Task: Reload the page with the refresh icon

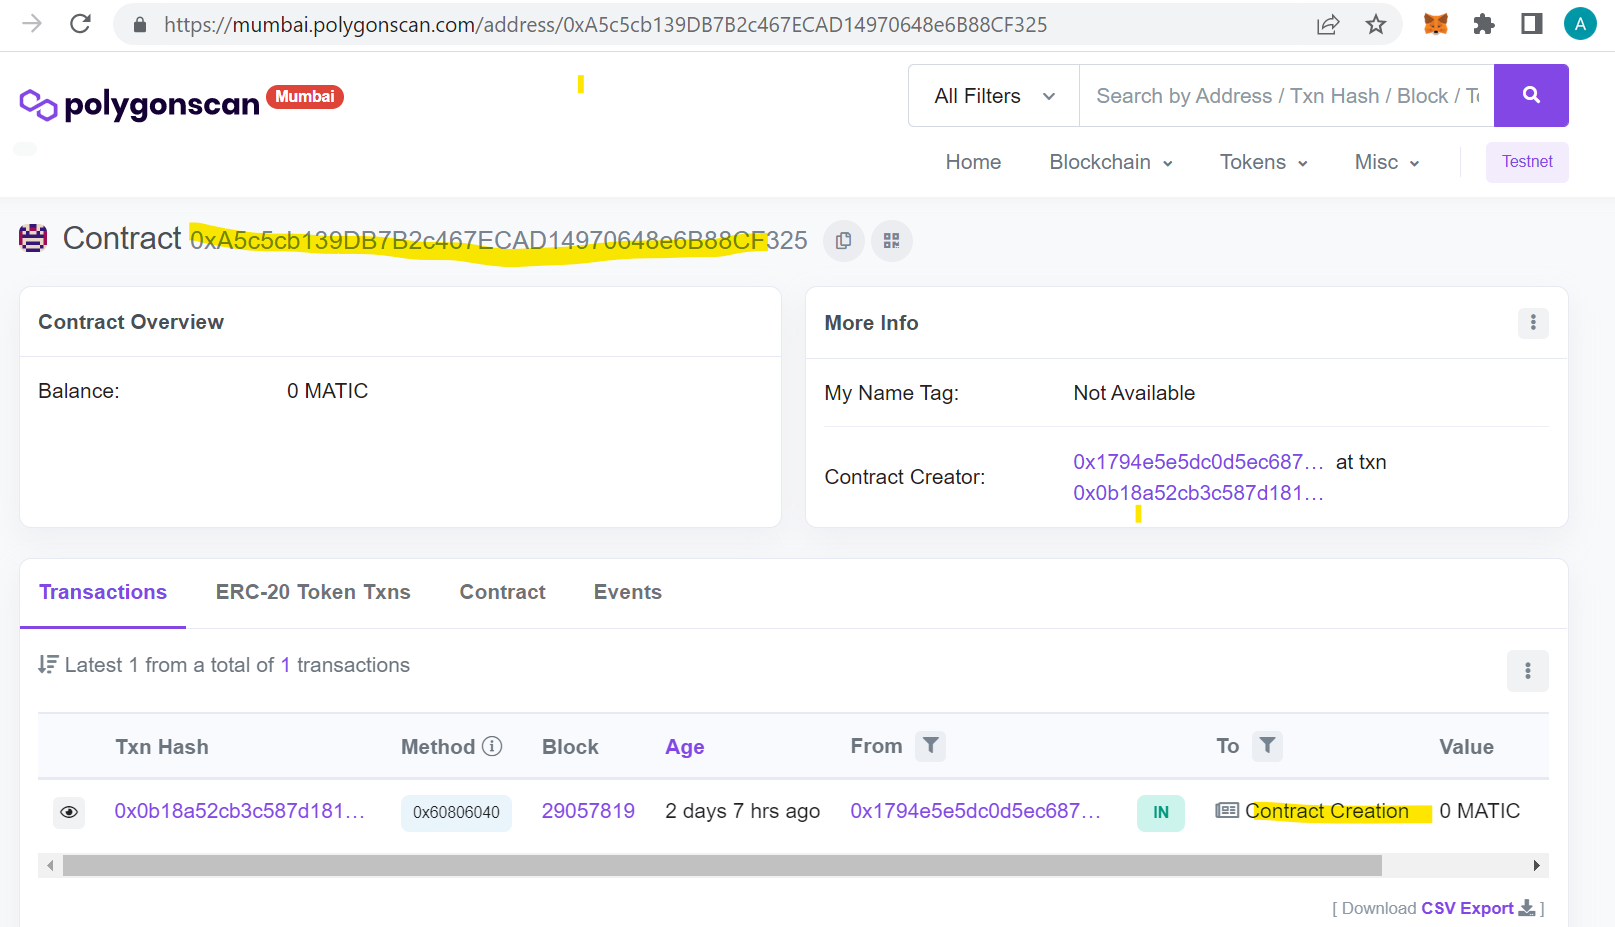Action: pos(81,23)
